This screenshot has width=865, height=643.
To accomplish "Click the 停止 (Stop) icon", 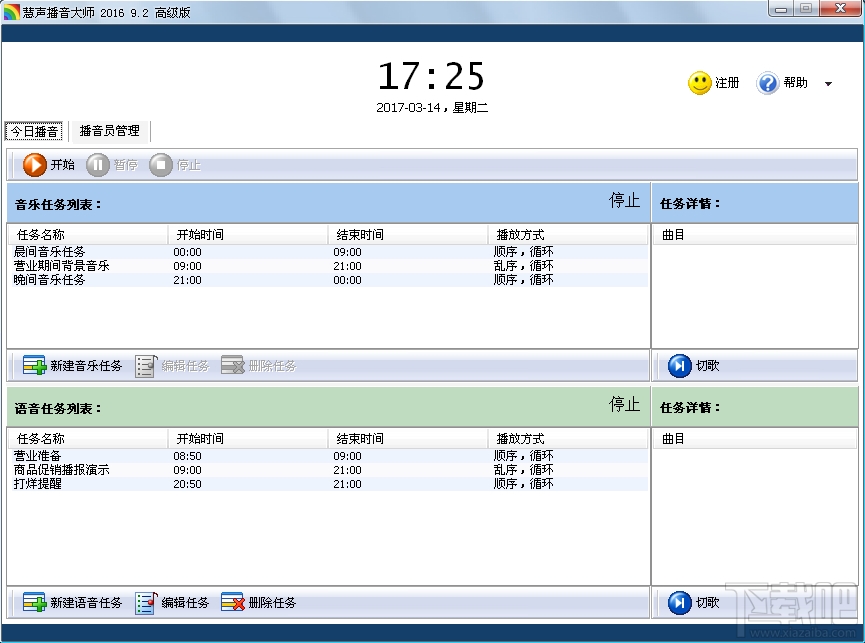I will (162, 165).
